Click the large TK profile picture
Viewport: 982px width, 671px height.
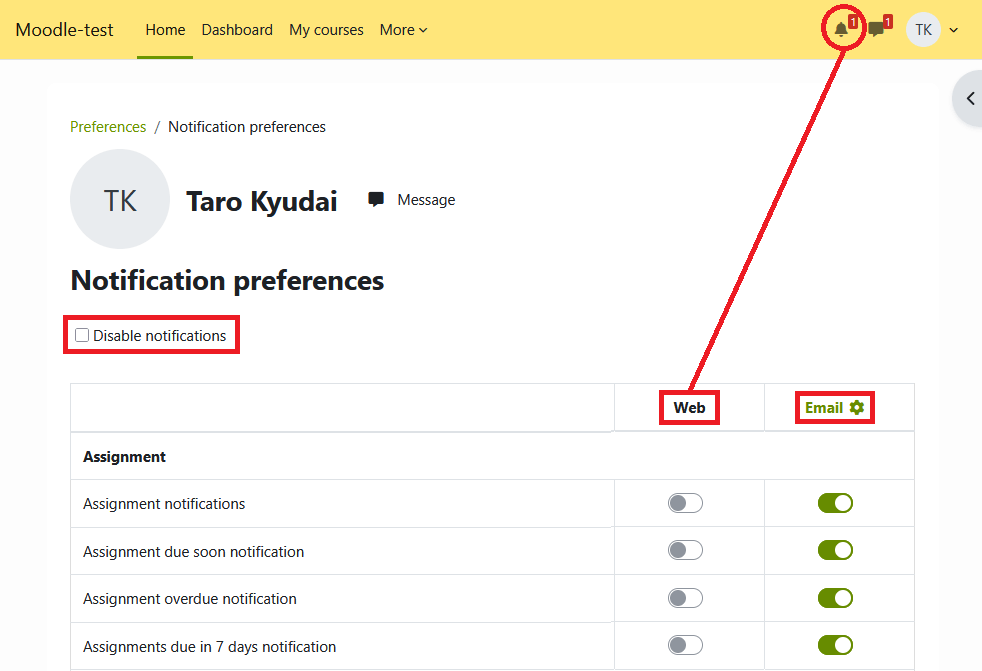click(x=120, y=200)
